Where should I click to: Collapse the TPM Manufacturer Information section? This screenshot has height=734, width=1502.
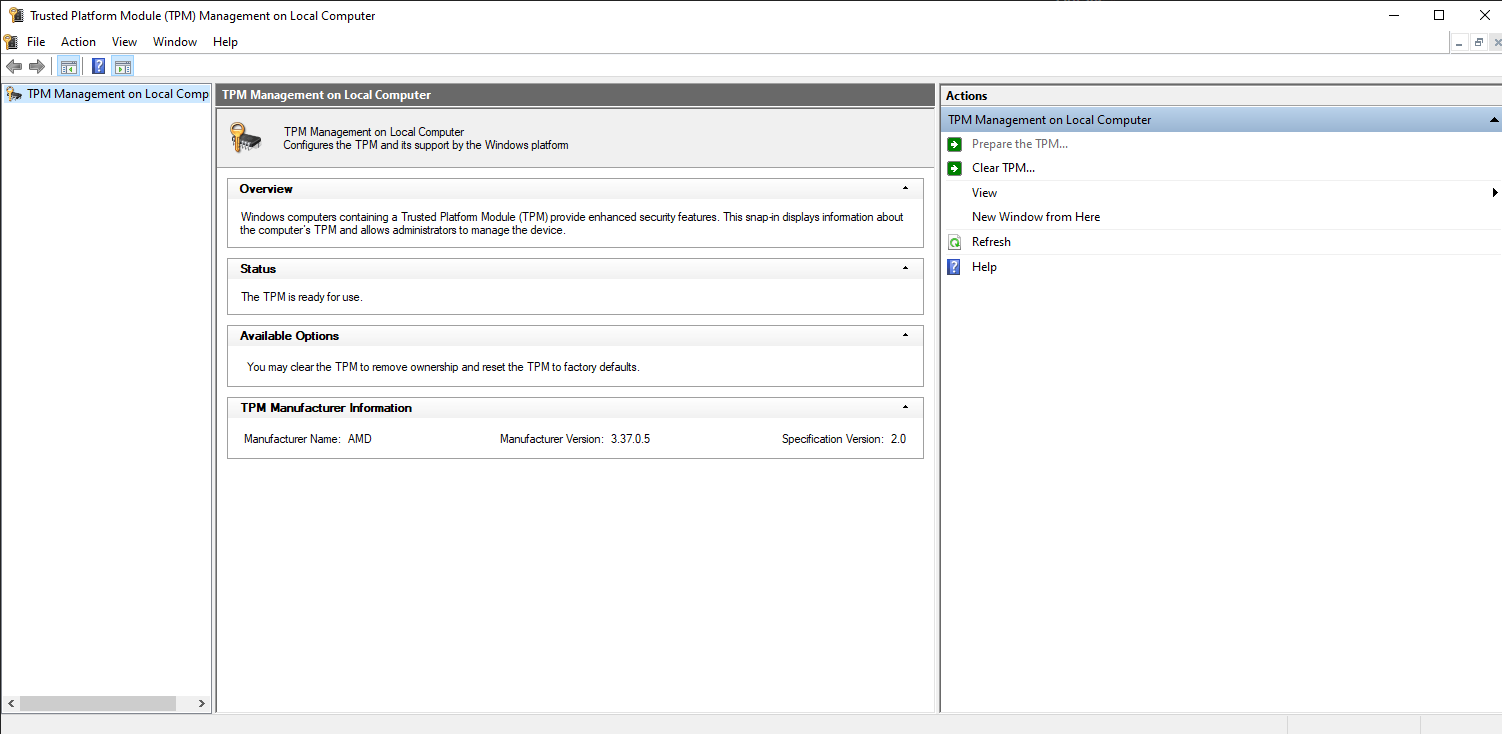(905, 407)
